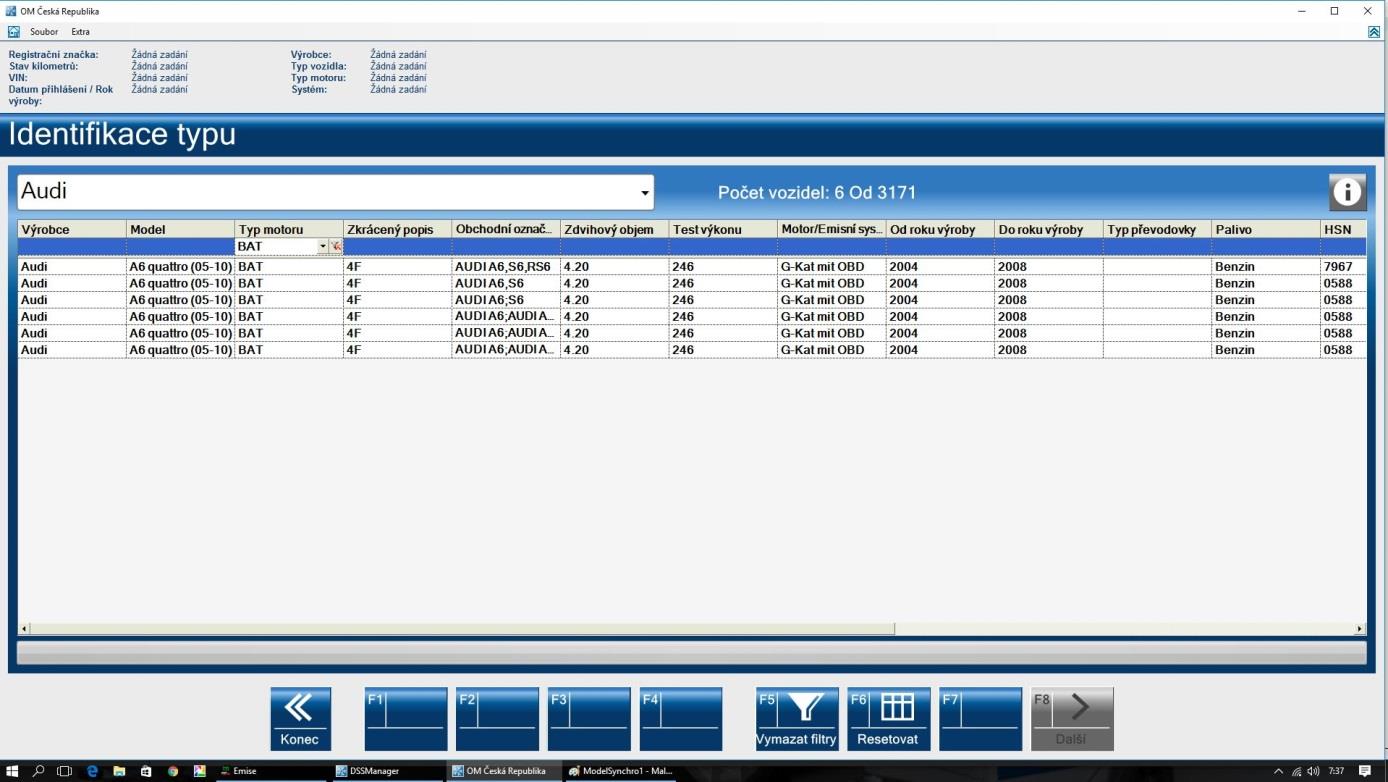
Task: Click into the BAT filter text field
Action: (x=277, y=246)
